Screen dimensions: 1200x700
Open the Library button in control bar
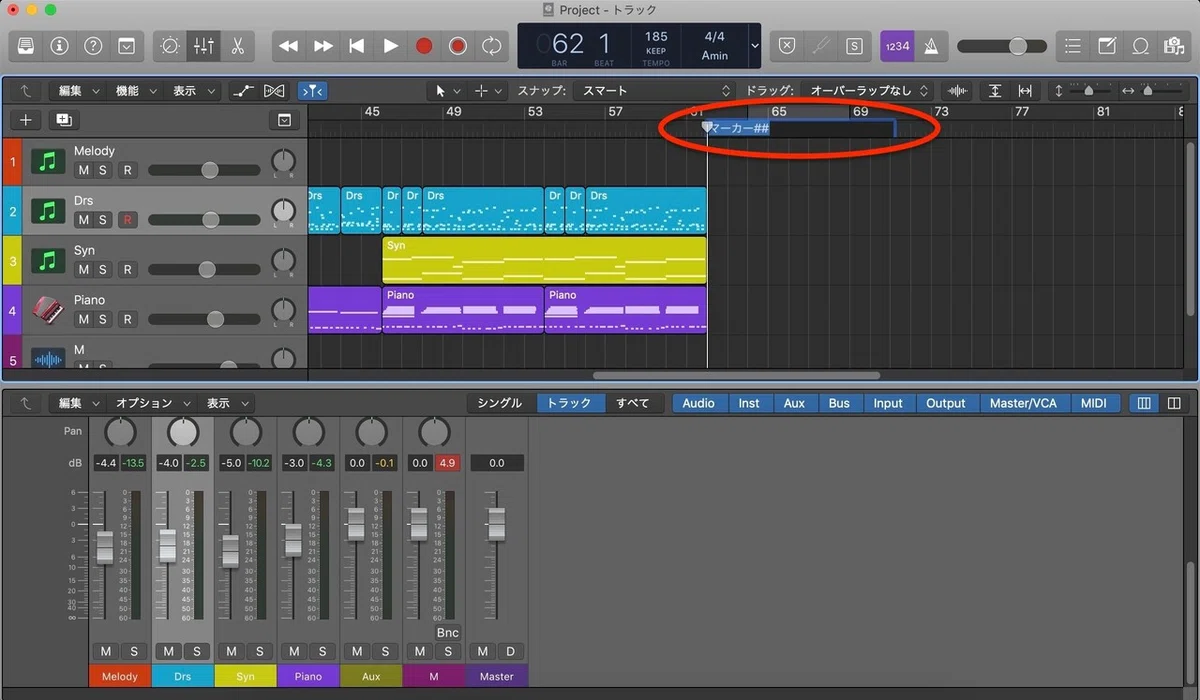coord(25,46)
